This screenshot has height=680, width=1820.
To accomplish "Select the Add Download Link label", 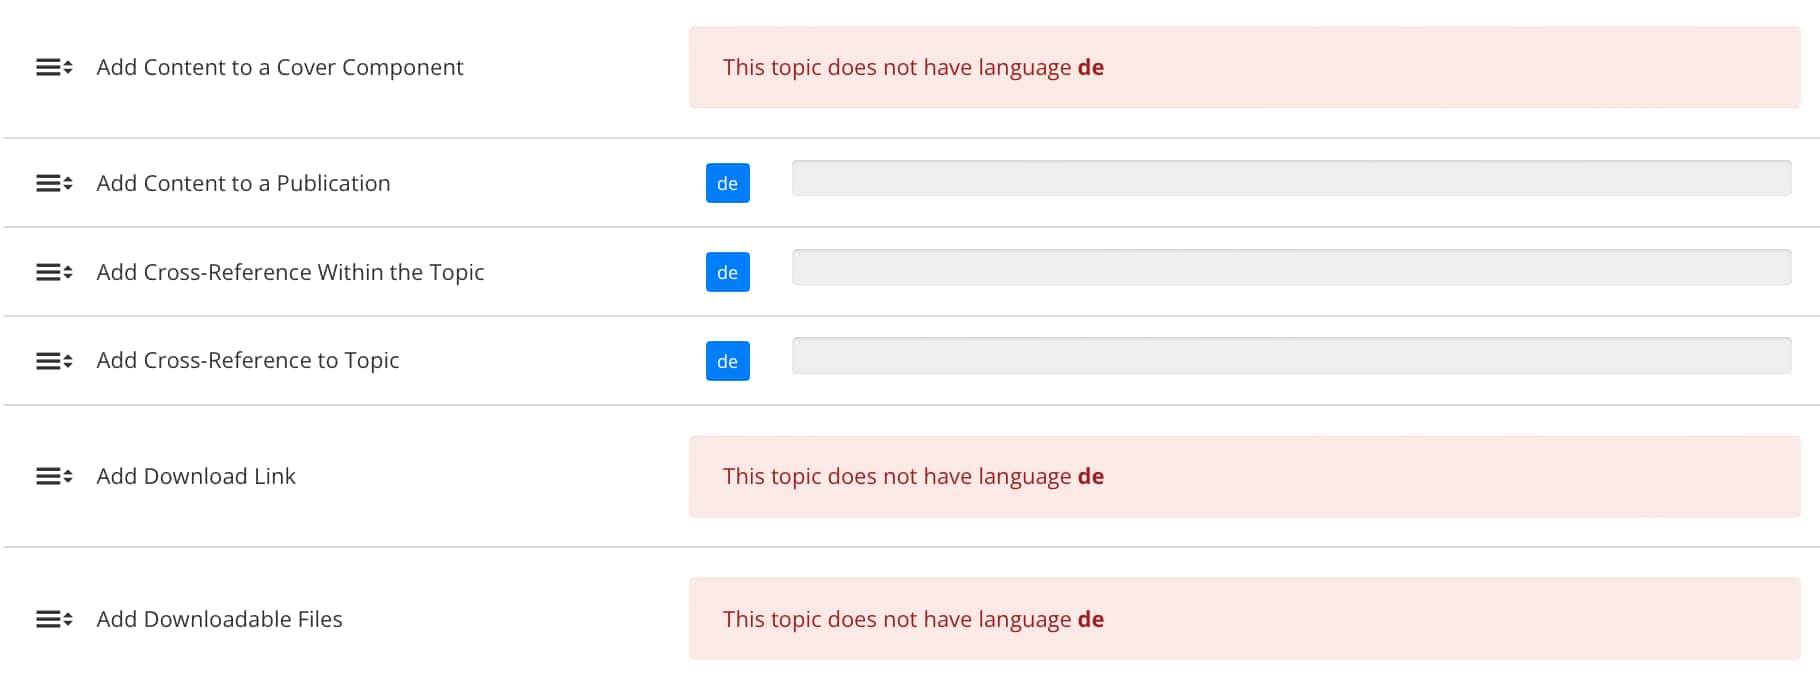I will (x=196, y=476).
